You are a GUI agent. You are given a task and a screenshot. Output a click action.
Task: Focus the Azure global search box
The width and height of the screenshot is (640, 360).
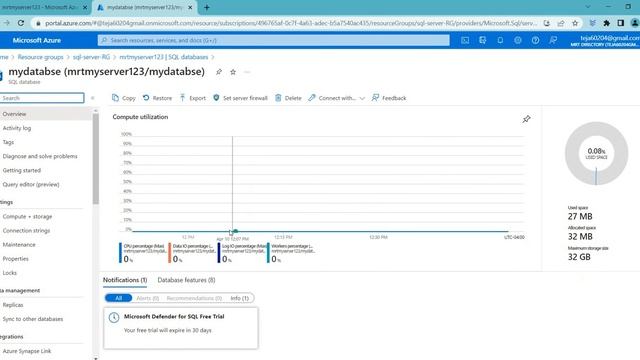click(273, 40)
